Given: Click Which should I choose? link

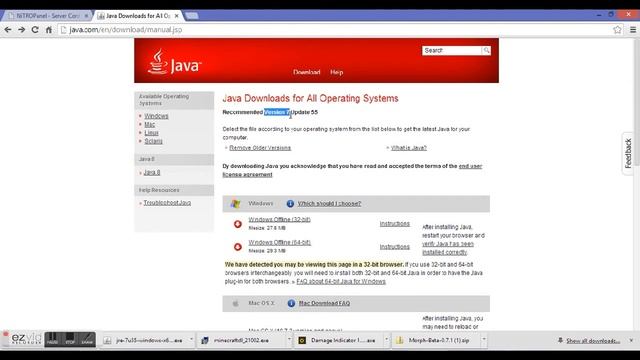Looking at the screenshot, I should (329, 204).
